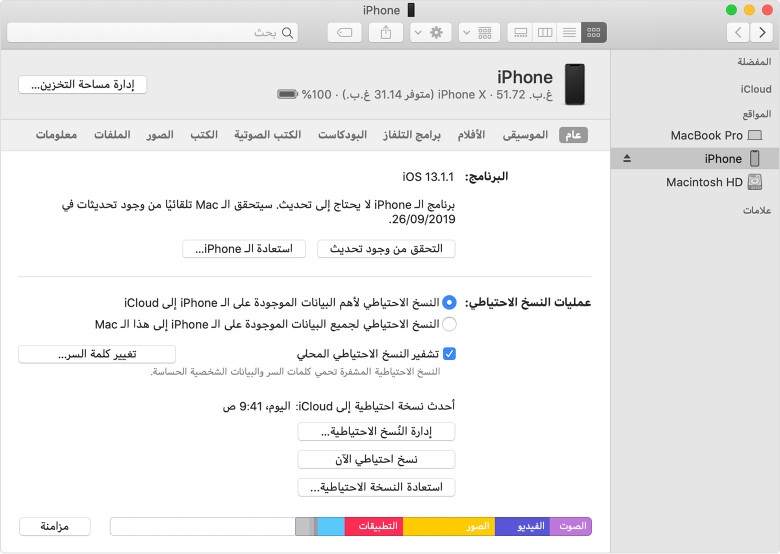Click the battery level icon
The height and width of the screenshot is (554, 780).
[287, 94]
